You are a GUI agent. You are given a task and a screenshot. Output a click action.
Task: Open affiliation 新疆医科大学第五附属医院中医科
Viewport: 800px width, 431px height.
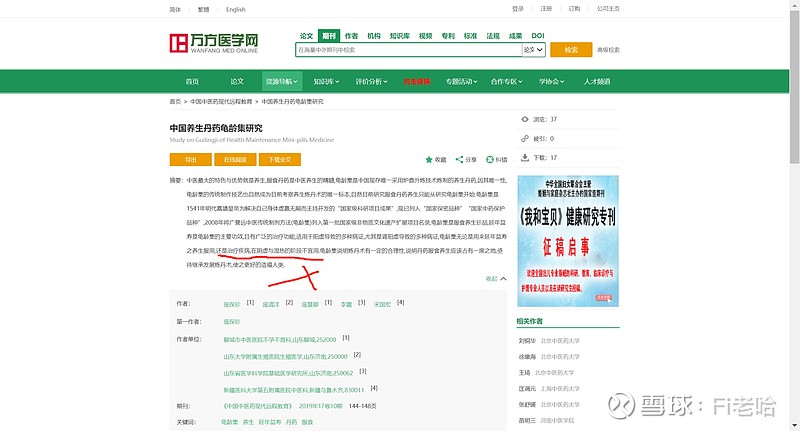(x=294, y=390)
